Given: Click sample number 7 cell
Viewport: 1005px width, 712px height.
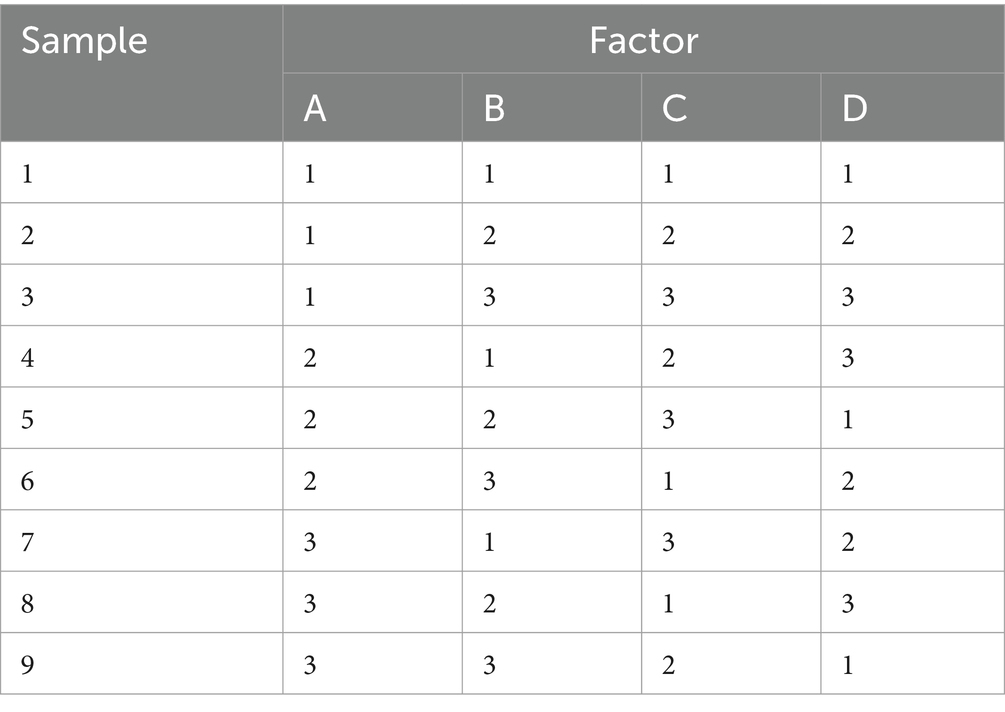Looking at the screenshot, I should (x=141, y=541).
